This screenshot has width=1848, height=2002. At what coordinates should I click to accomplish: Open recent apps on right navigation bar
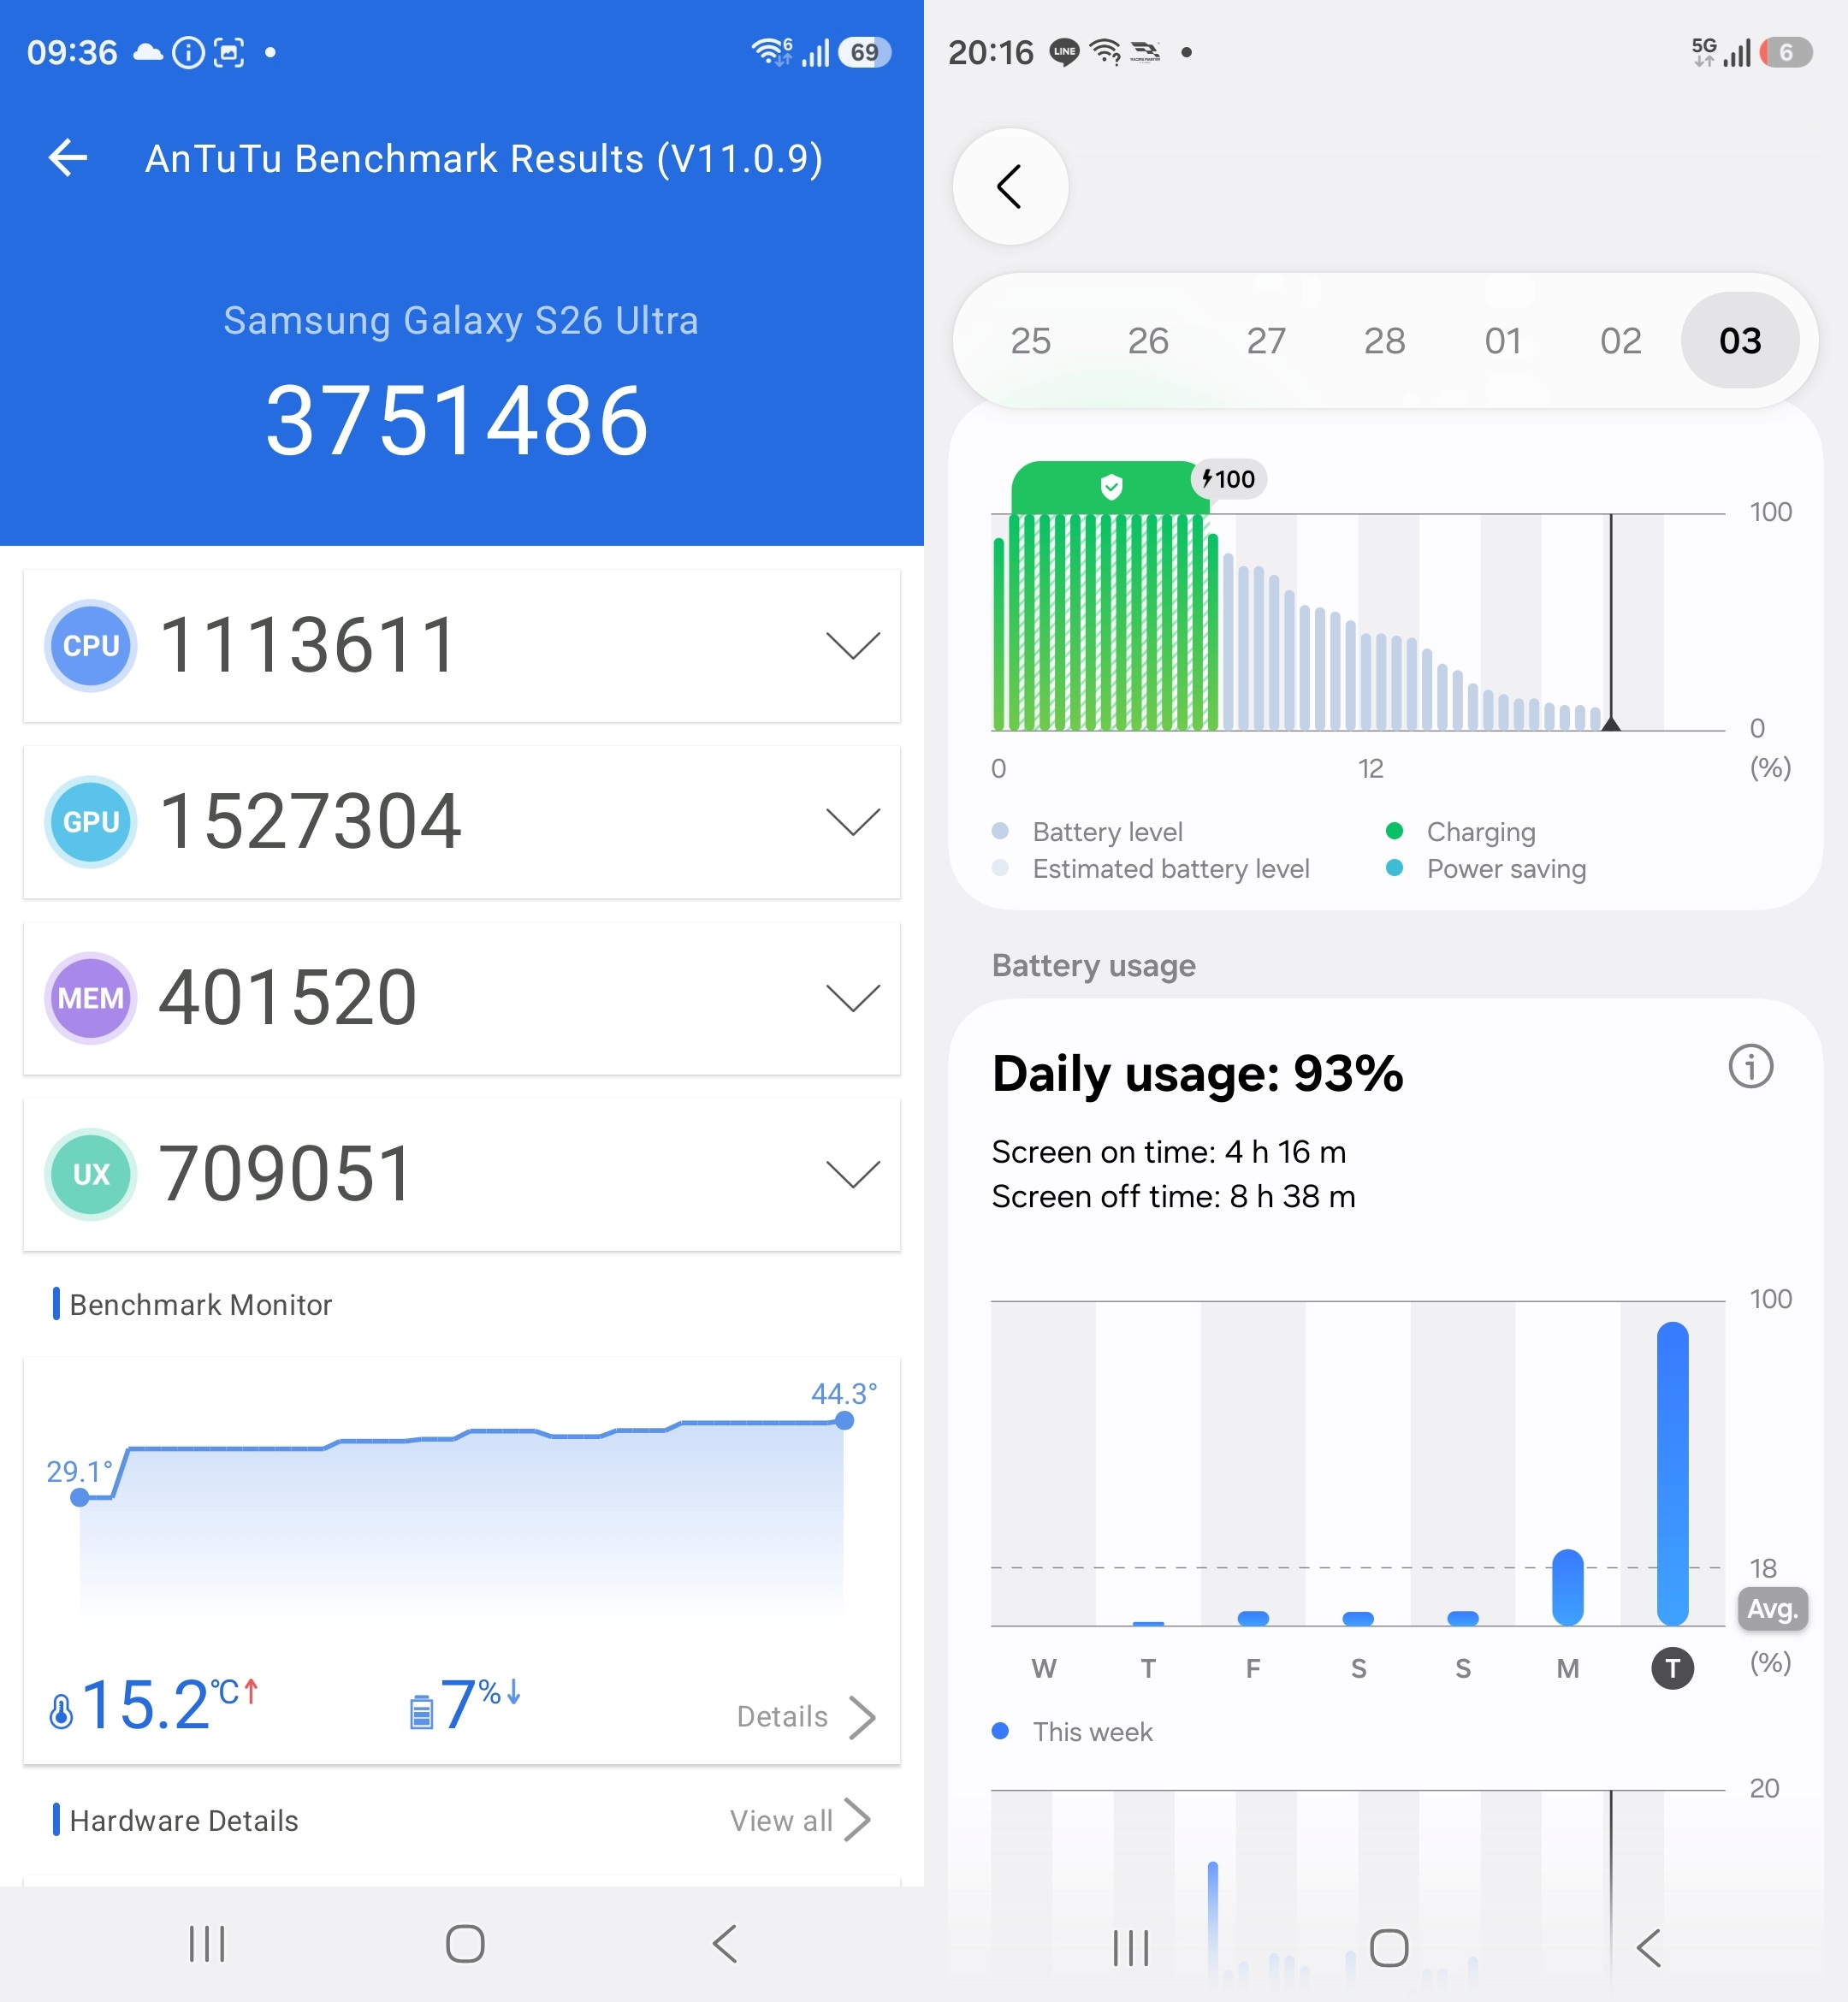(1131, 1947)
